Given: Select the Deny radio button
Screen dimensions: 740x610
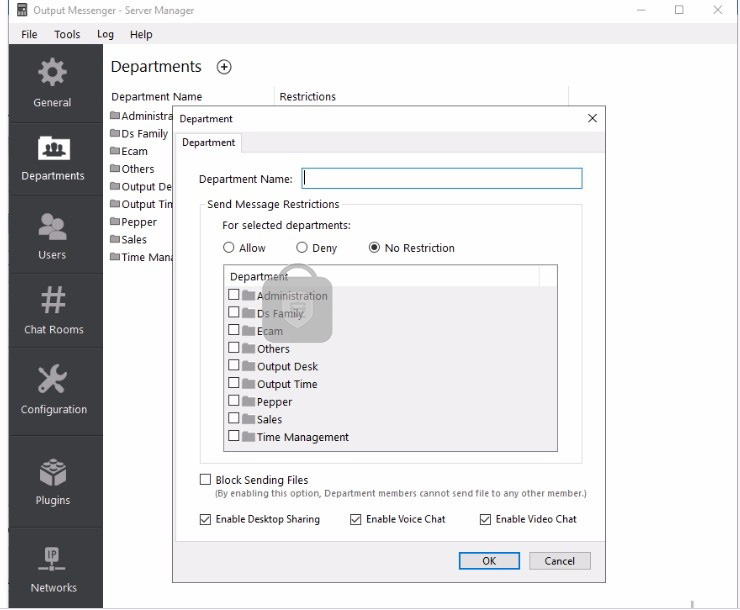Looking at the screenshot, I should [x=302, y=248].
